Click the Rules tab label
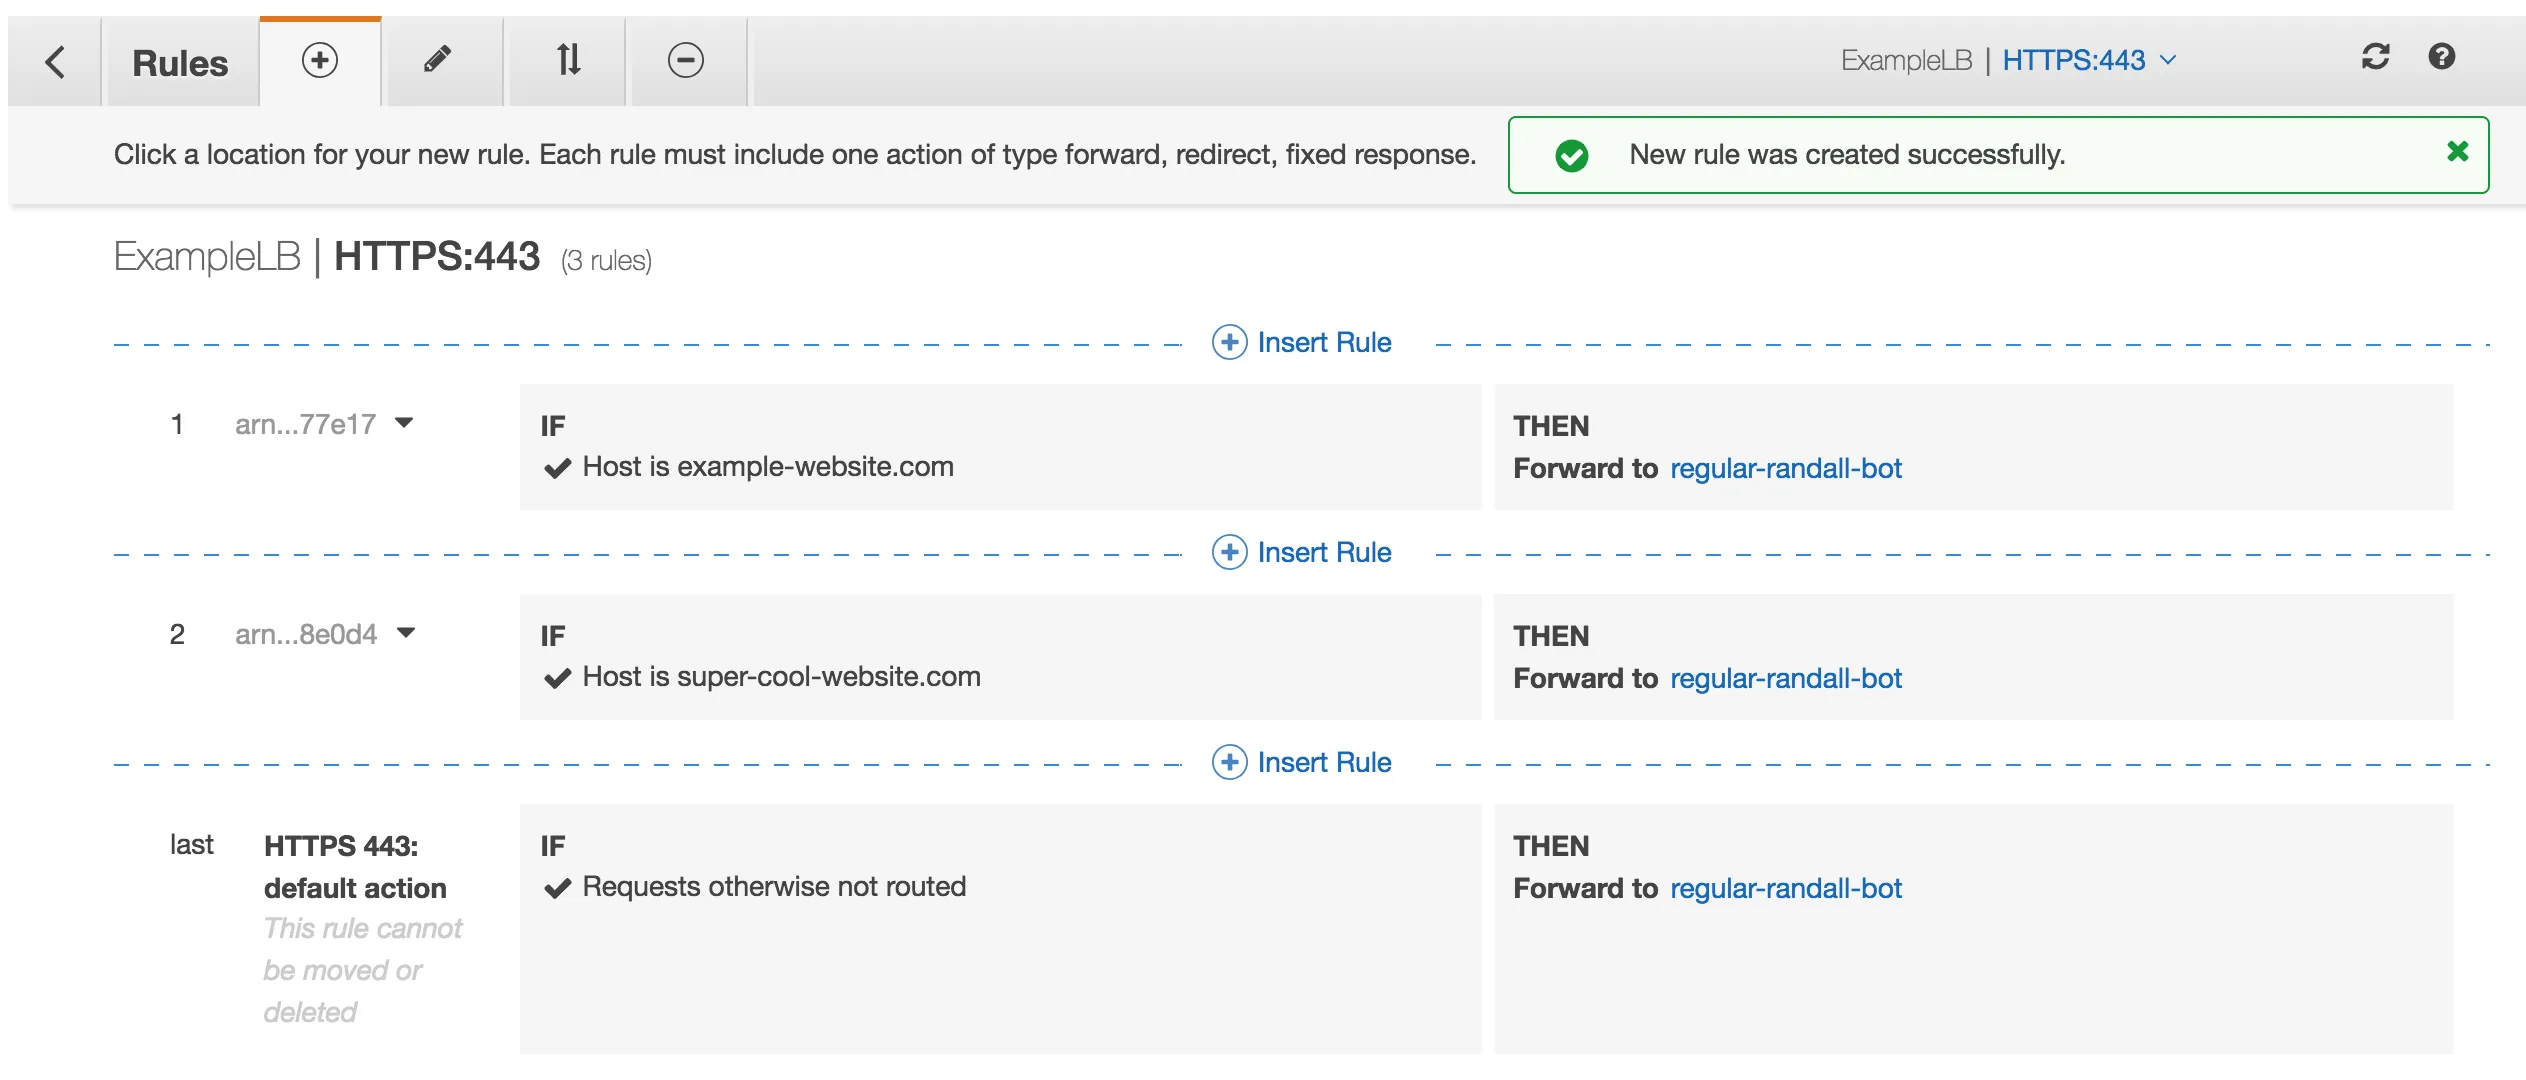 (x=180, y=63)
